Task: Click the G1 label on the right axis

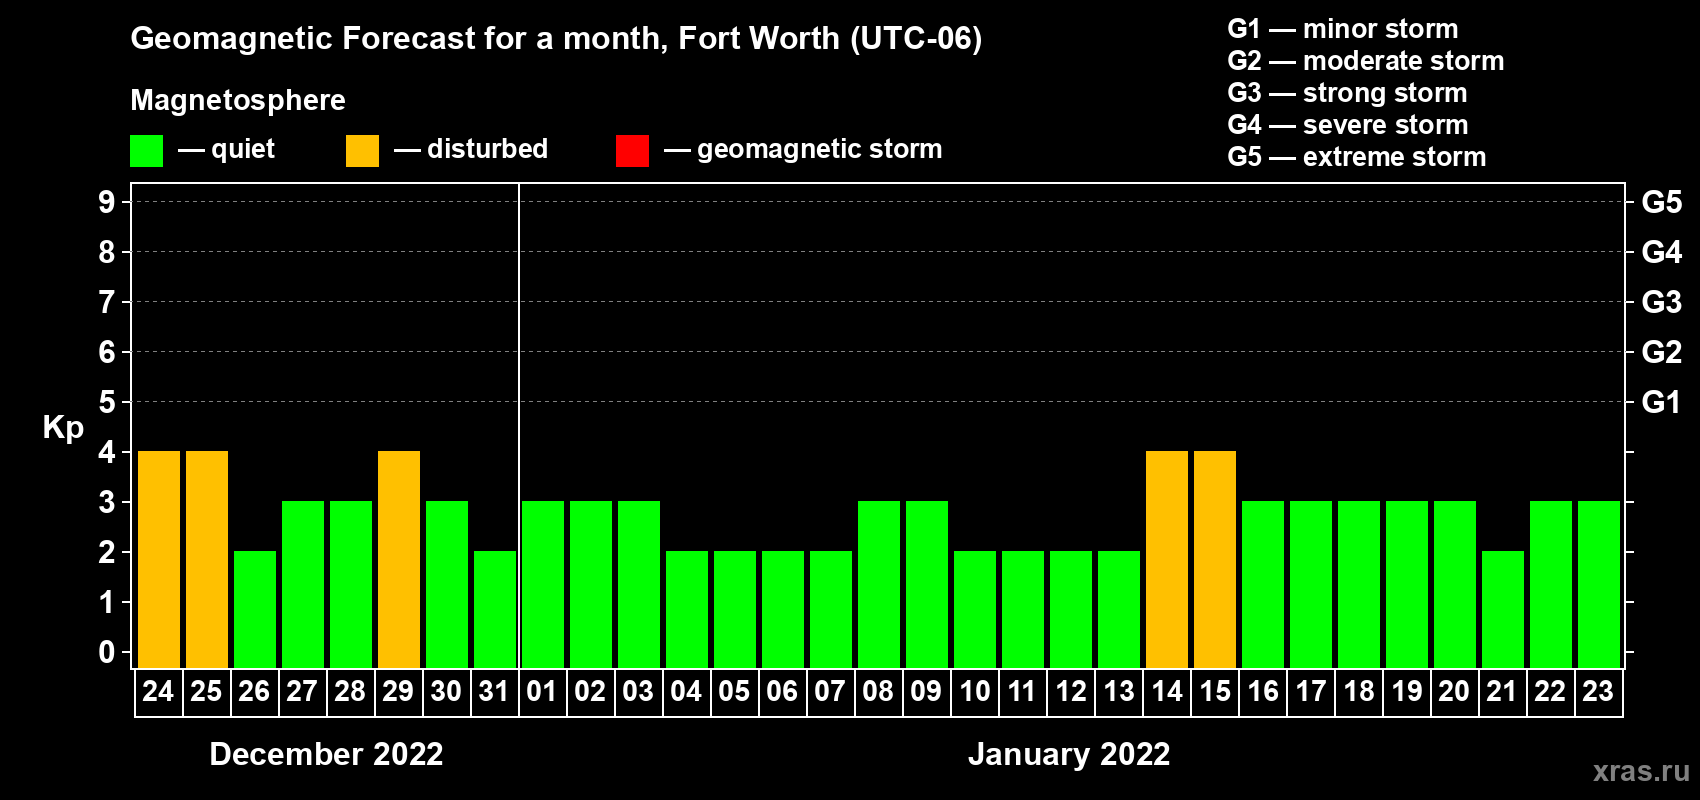Action: [1661, 402]
